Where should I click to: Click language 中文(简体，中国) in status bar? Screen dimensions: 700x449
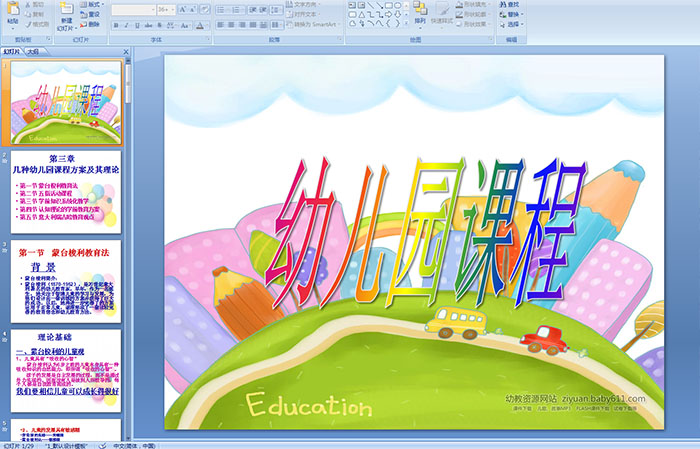(x=134, y=445)
